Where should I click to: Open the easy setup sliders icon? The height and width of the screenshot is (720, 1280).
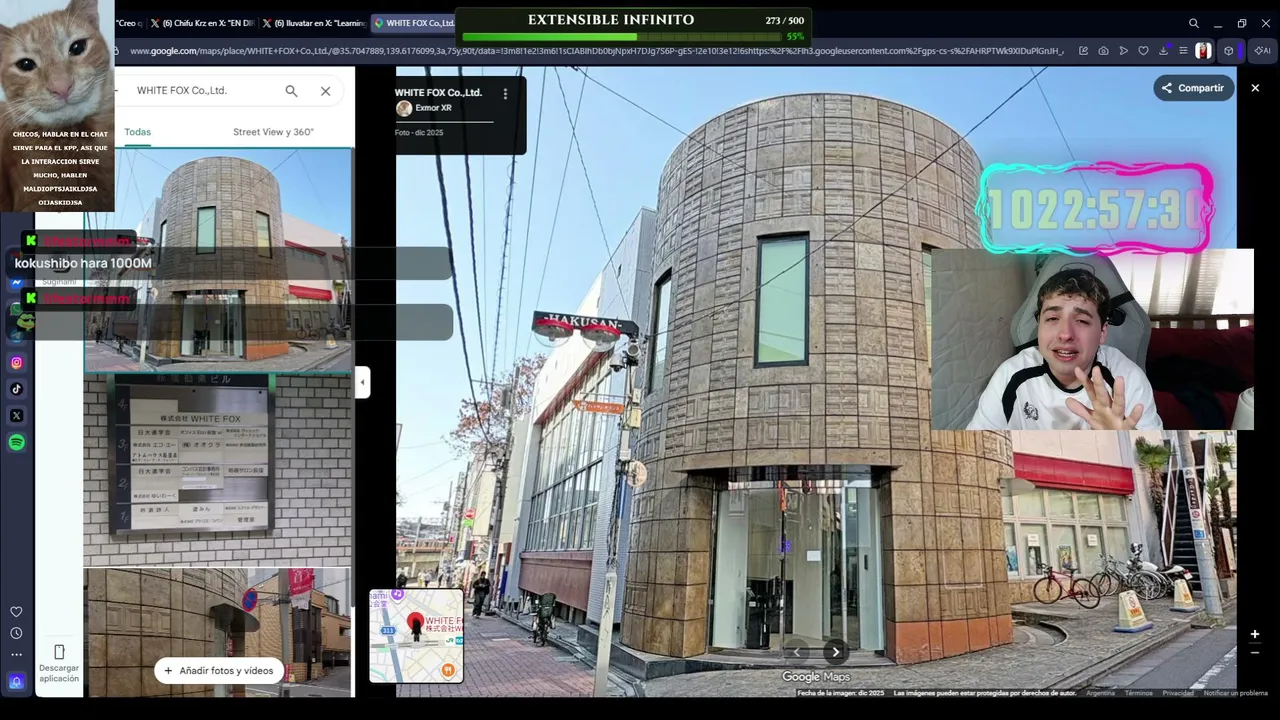point(1183,51)
